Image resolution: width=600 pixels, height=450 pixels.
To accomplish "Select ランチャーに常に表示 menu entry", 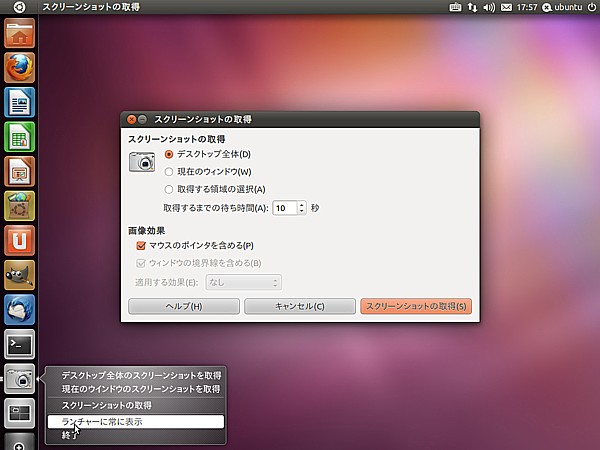I will click(135, 422).
